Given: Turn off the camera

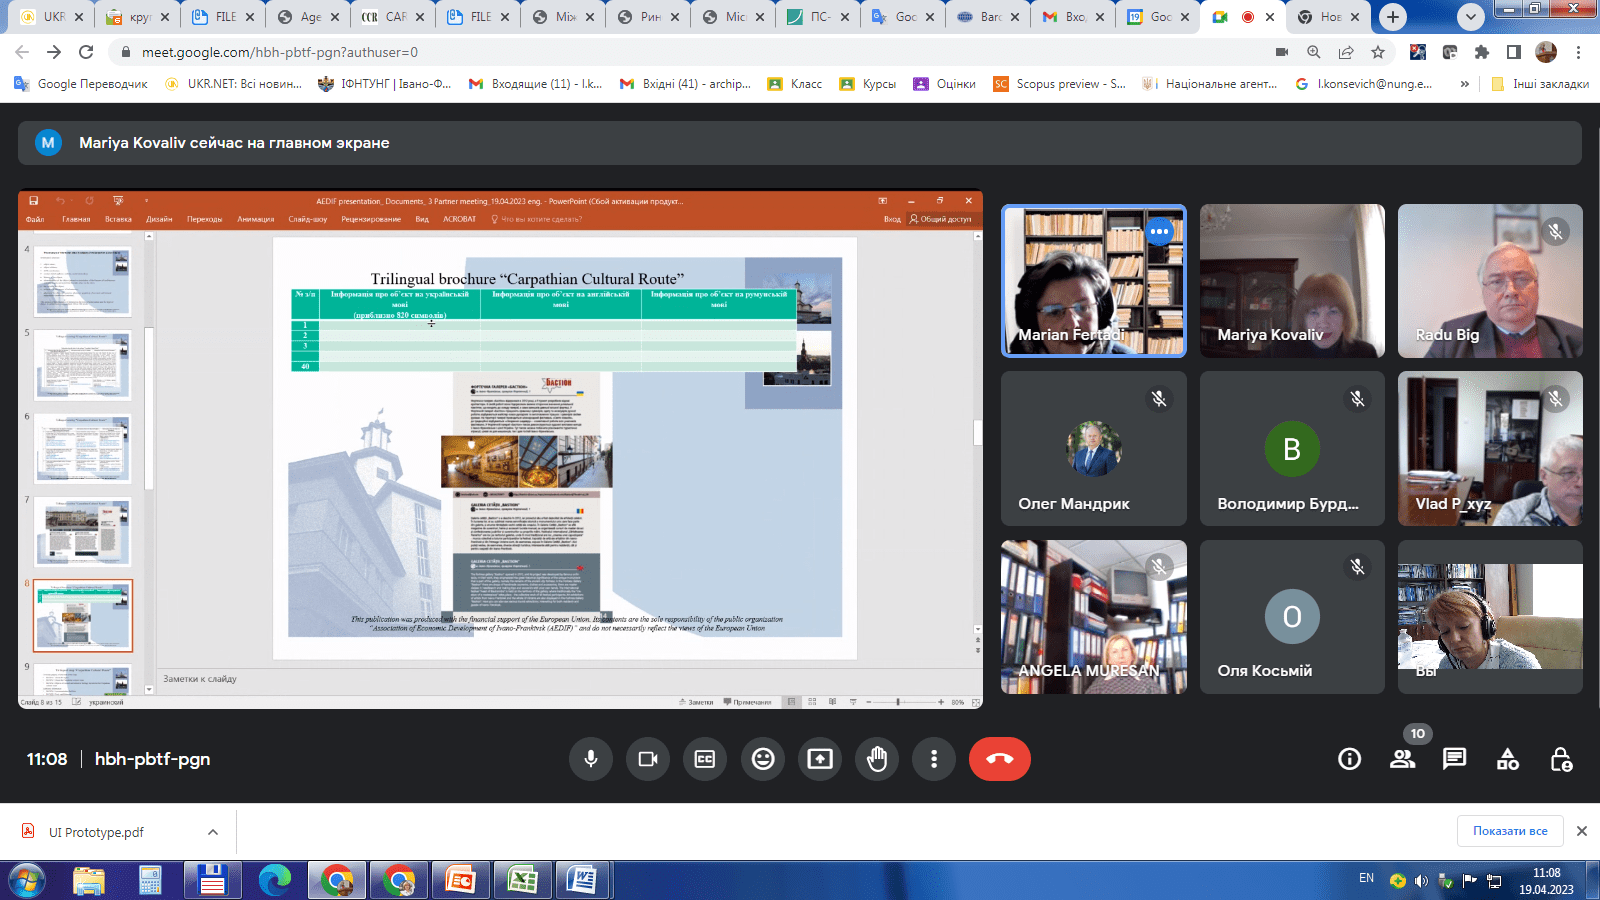Looking at the screenshot, I should pos(648,759).
